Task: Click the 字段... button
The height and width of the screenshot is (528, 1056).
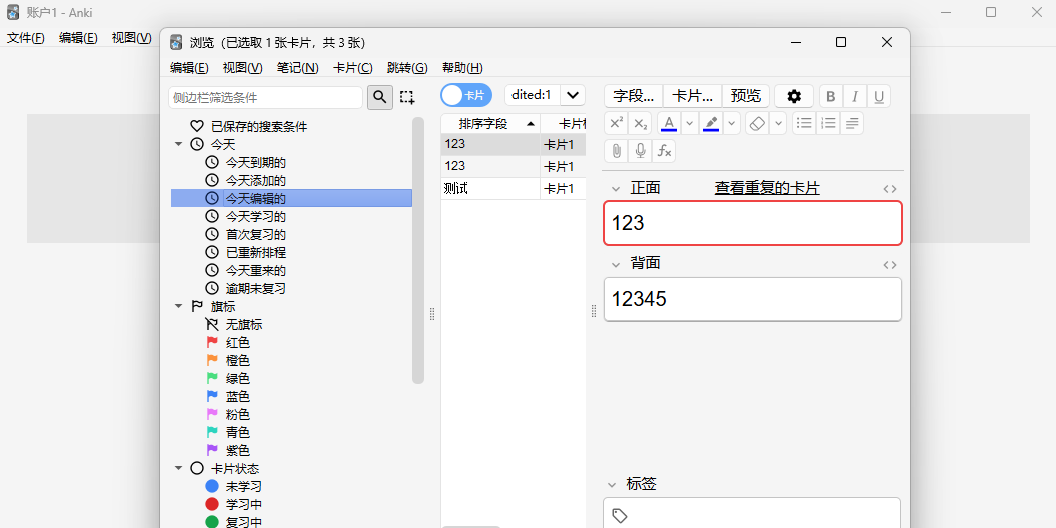Action: coord(633,96)
